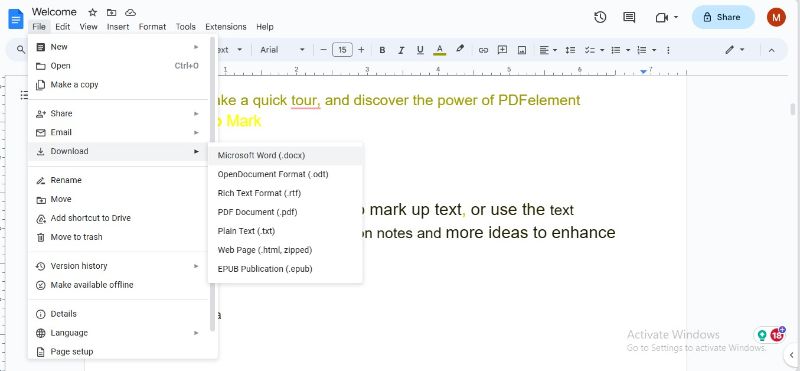This screenshot has height=371, width=800.
Task: Open the Arial font dropdown
Action: click(x=282, y=50)
